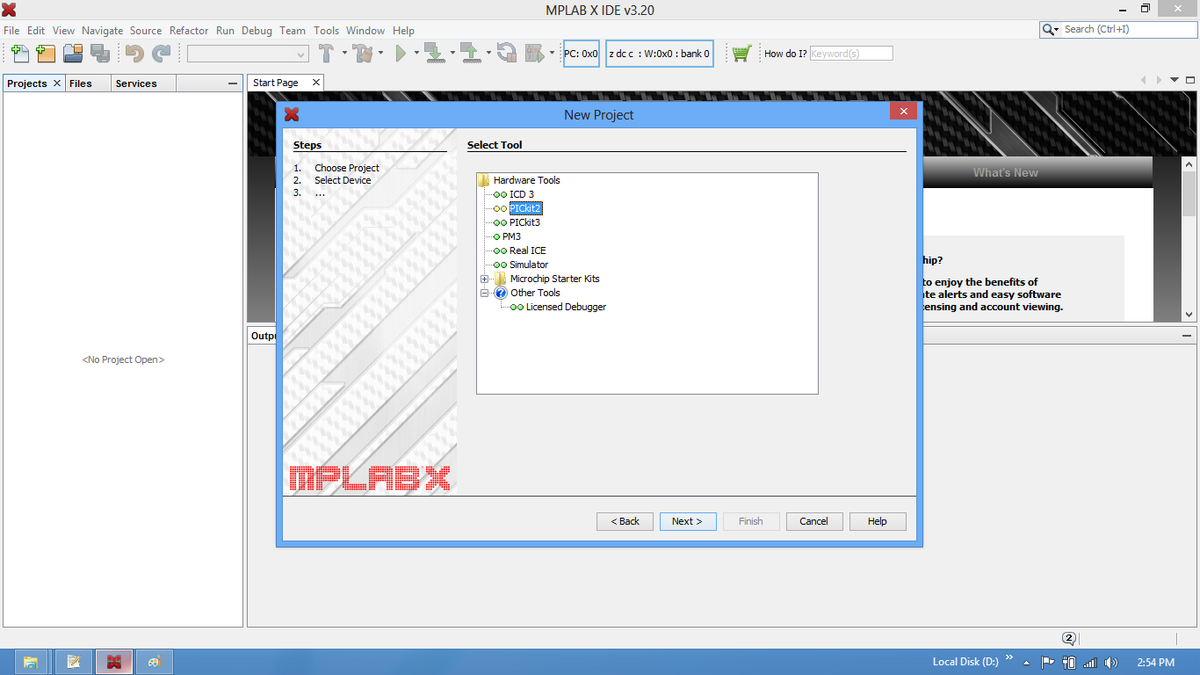
Task: Open the File menu
Action: pyautogui.click(x=11, y=30)
